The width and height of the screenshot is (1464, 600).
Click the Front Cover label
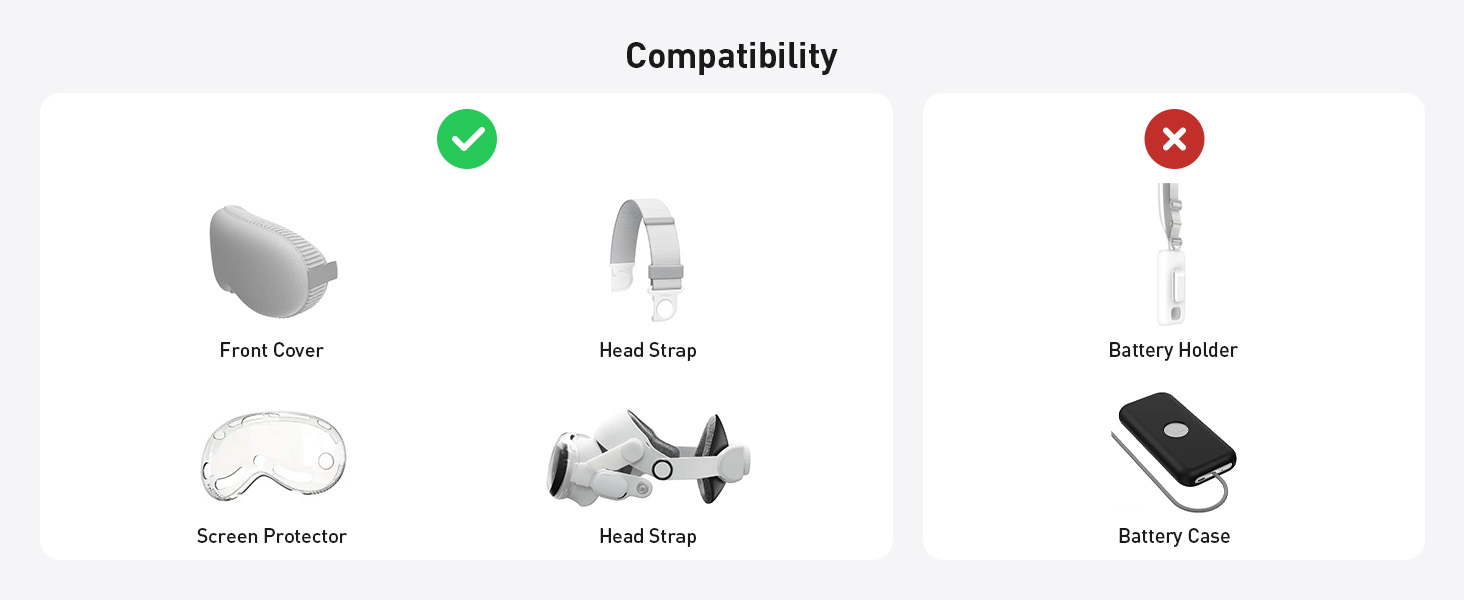[272, 350]
